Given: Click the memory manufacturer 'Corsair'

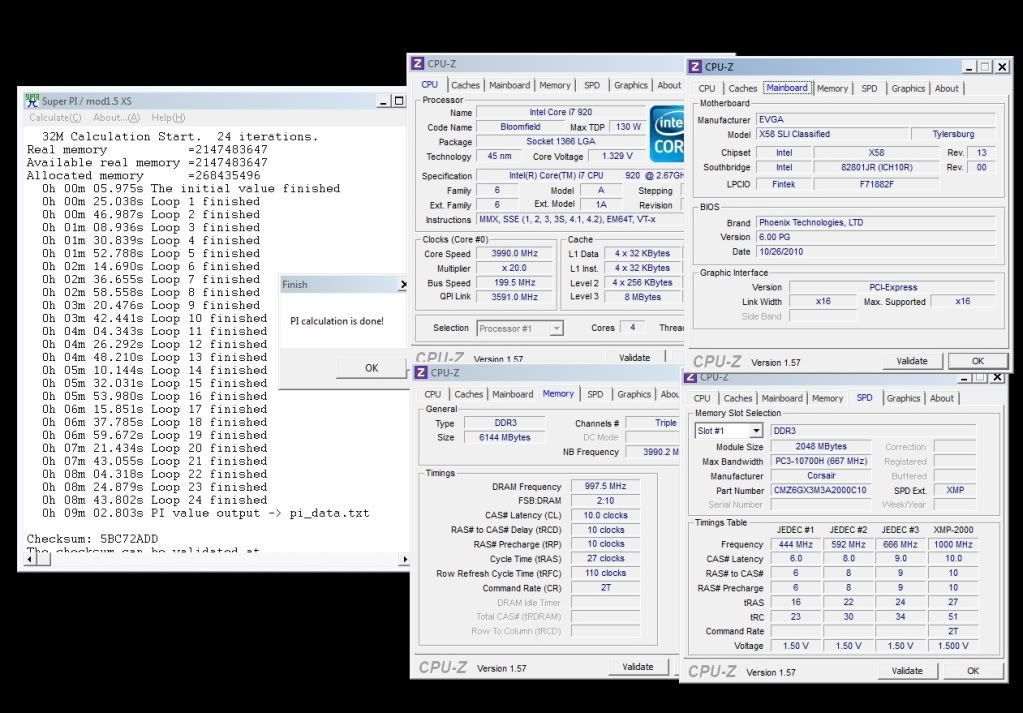Looking at the screenshot, I should click(821, 476).
